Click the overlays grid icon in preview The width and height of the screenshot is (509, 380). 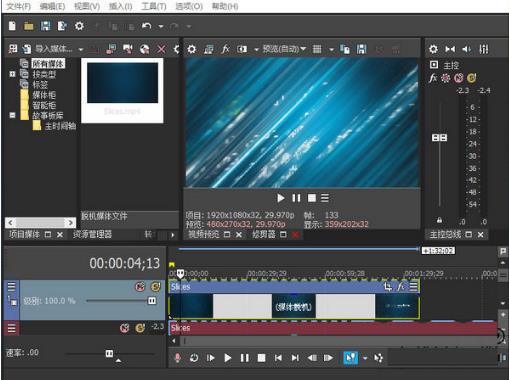point(317,49)
